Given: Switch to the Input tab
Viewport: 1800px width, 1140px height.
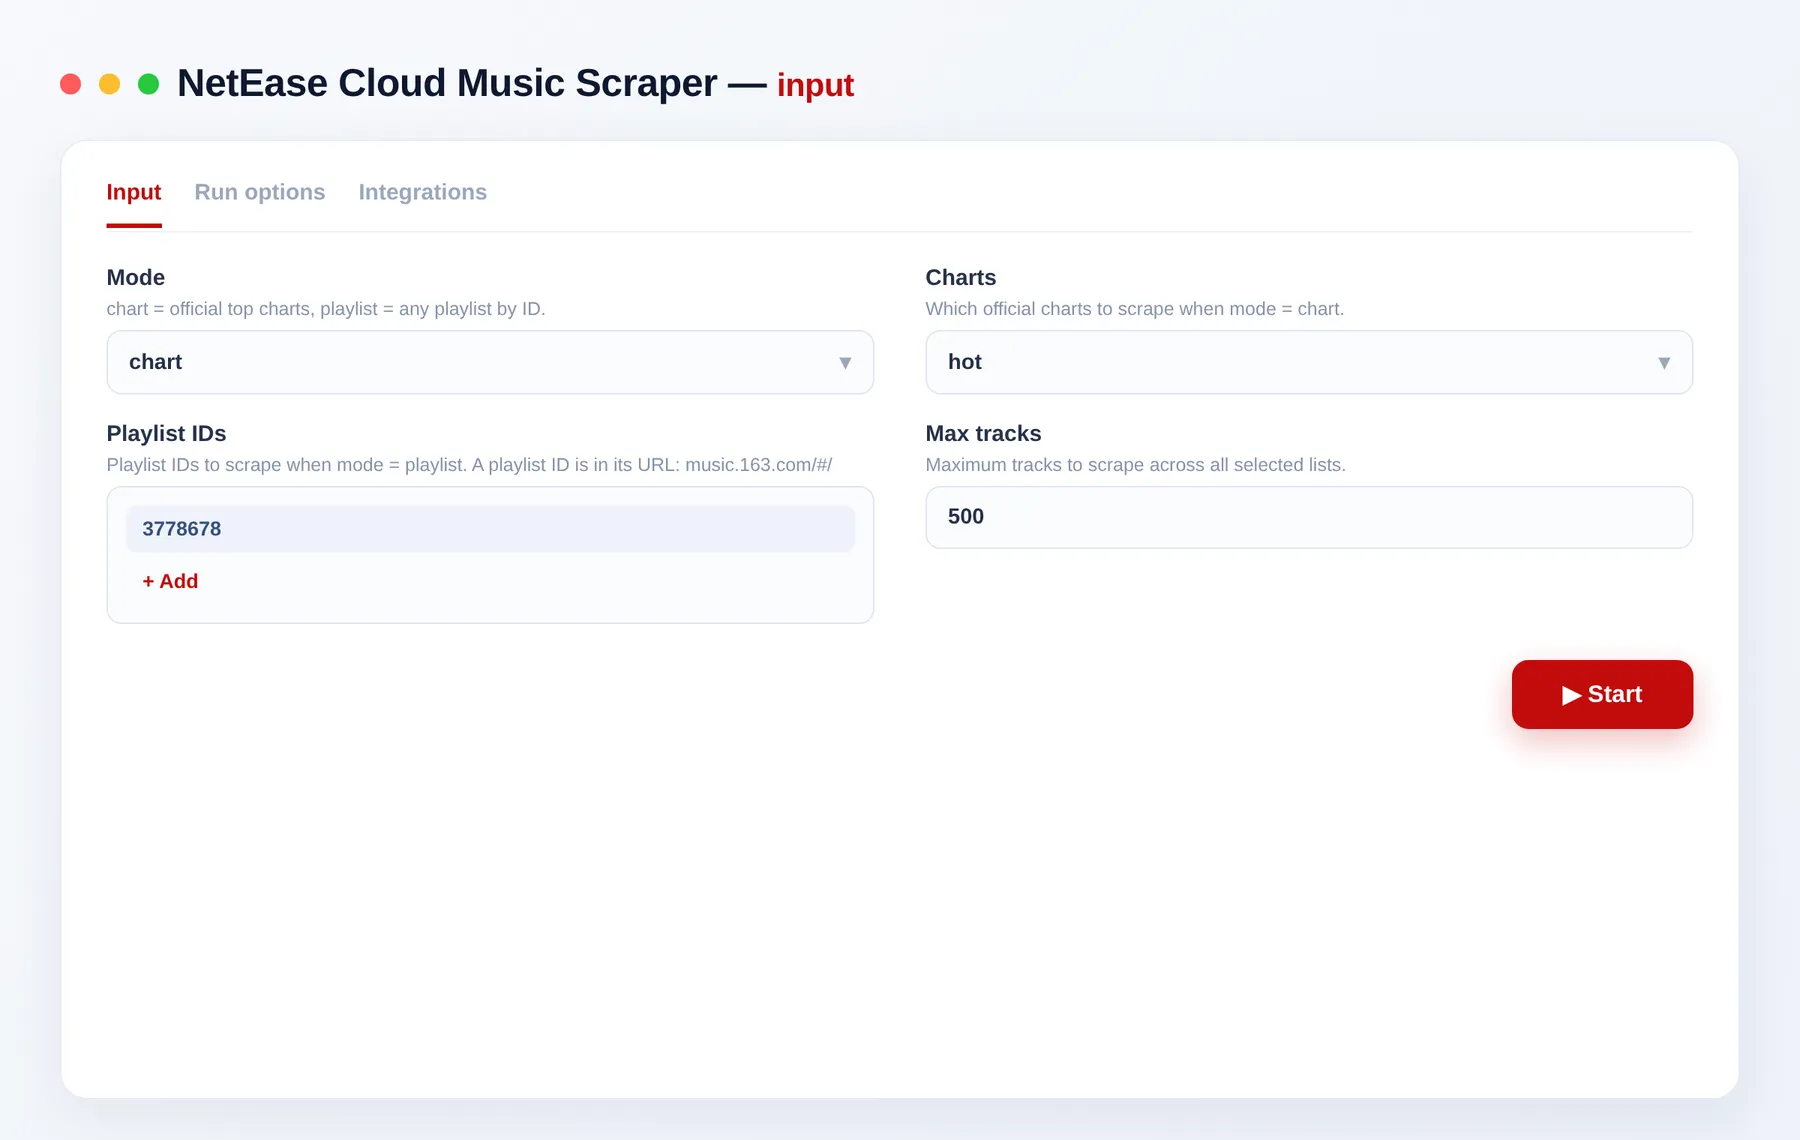Looking at the screenshot, I should point(133,192).
